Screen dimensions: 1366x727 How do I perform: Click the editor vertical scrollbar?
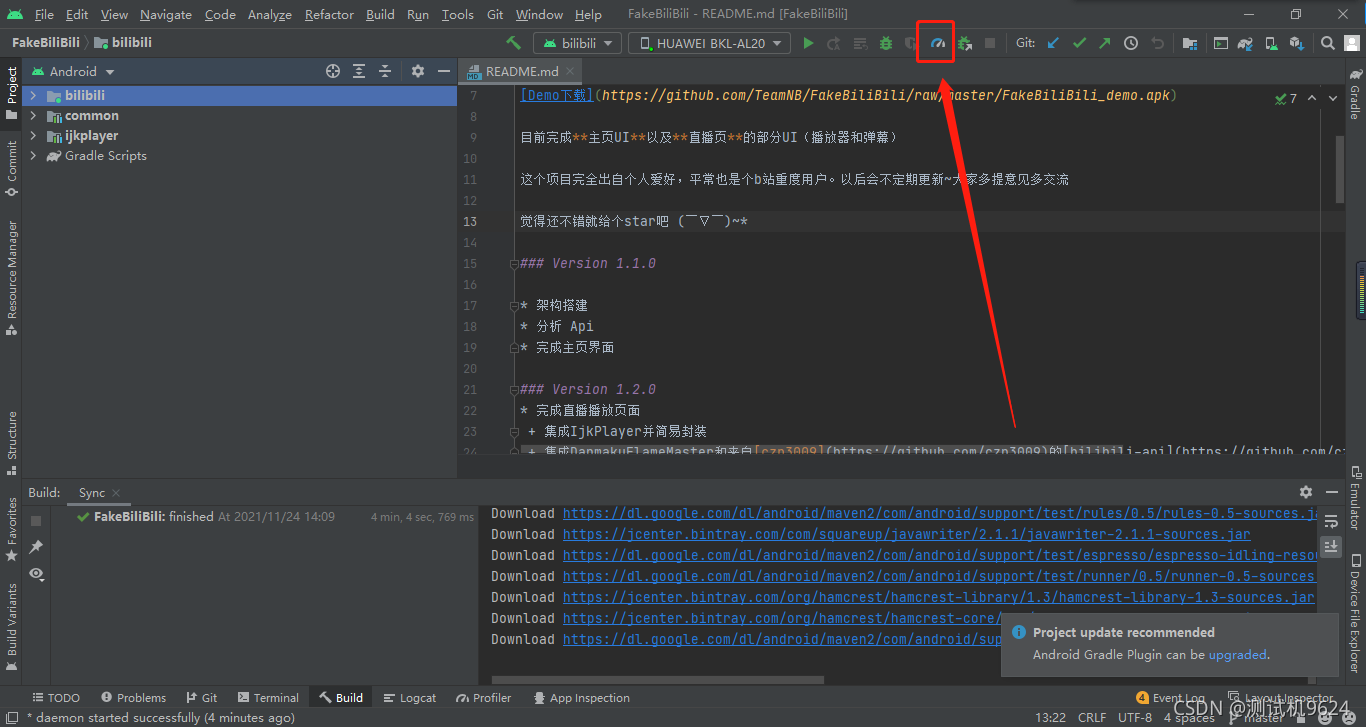(x=1340, y=170)
